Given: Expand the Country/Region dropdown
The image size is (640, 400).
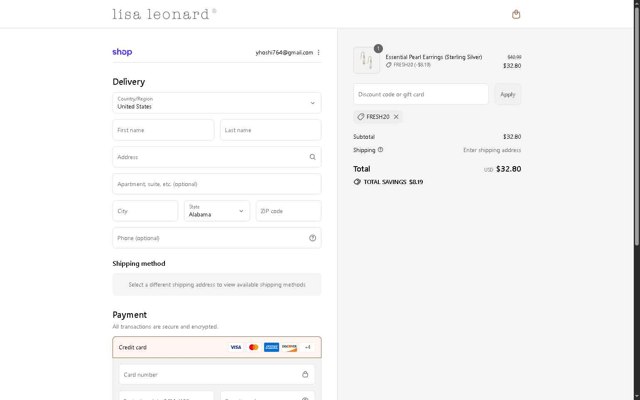Looking at the screenshot, I should [x=217, y=103].
